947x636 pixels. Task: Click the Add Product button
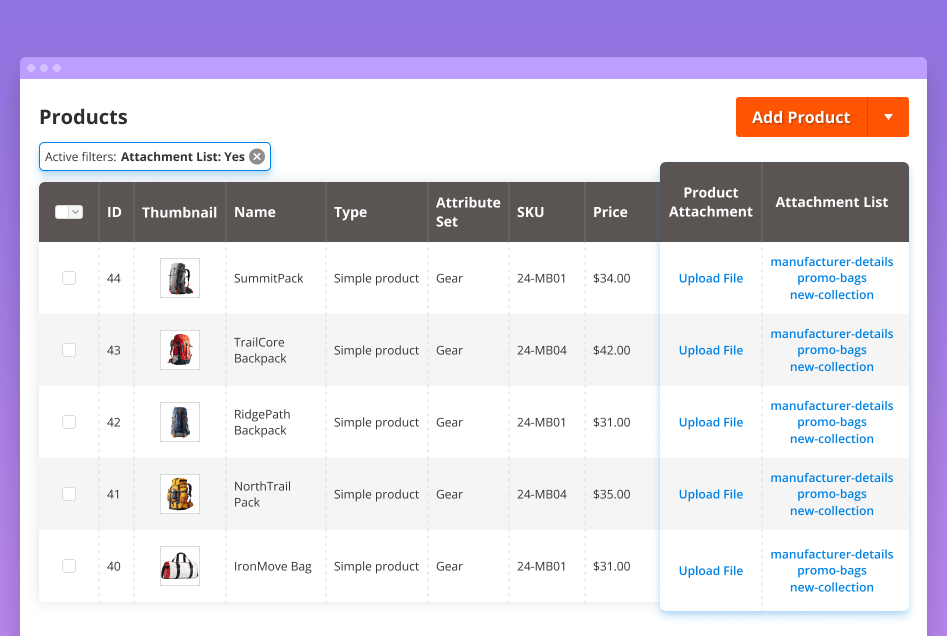(801, 117)
